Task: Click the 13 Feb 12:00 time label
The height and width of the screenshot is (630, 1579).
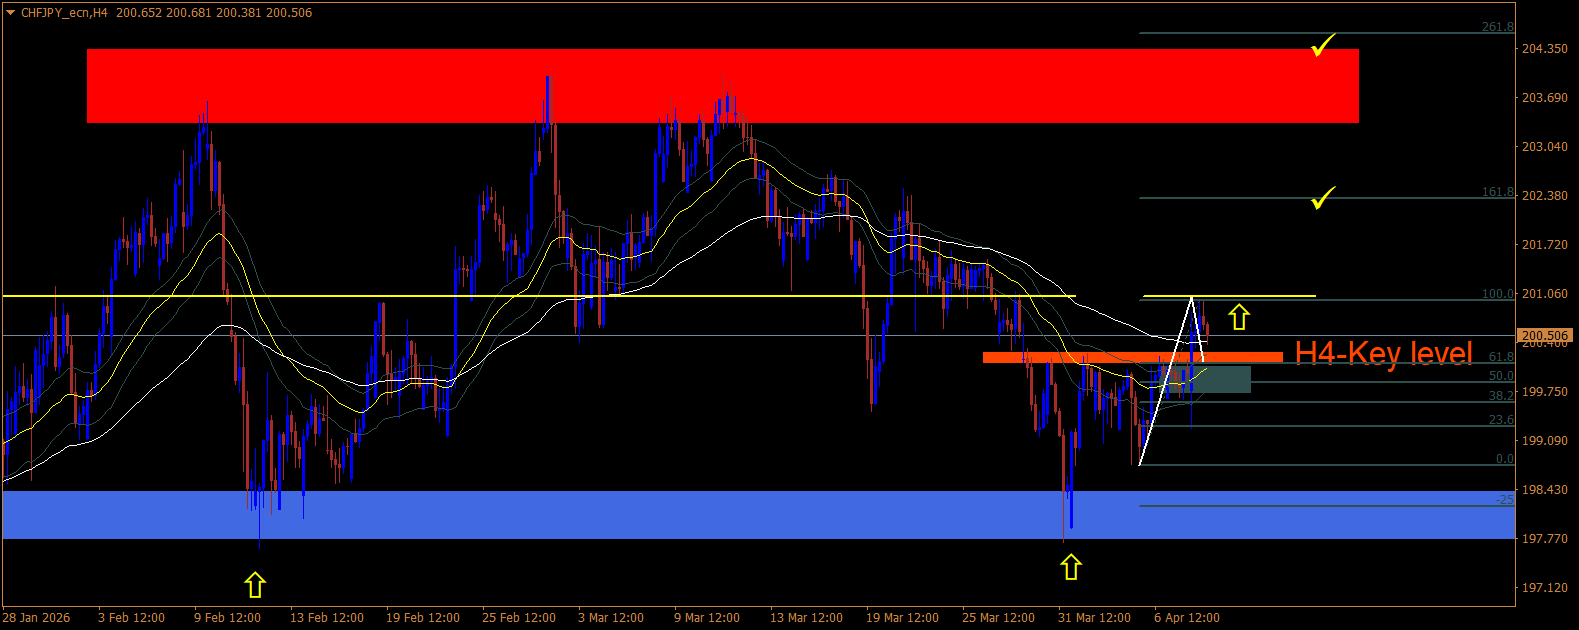Action: click(x=327, y=617)
